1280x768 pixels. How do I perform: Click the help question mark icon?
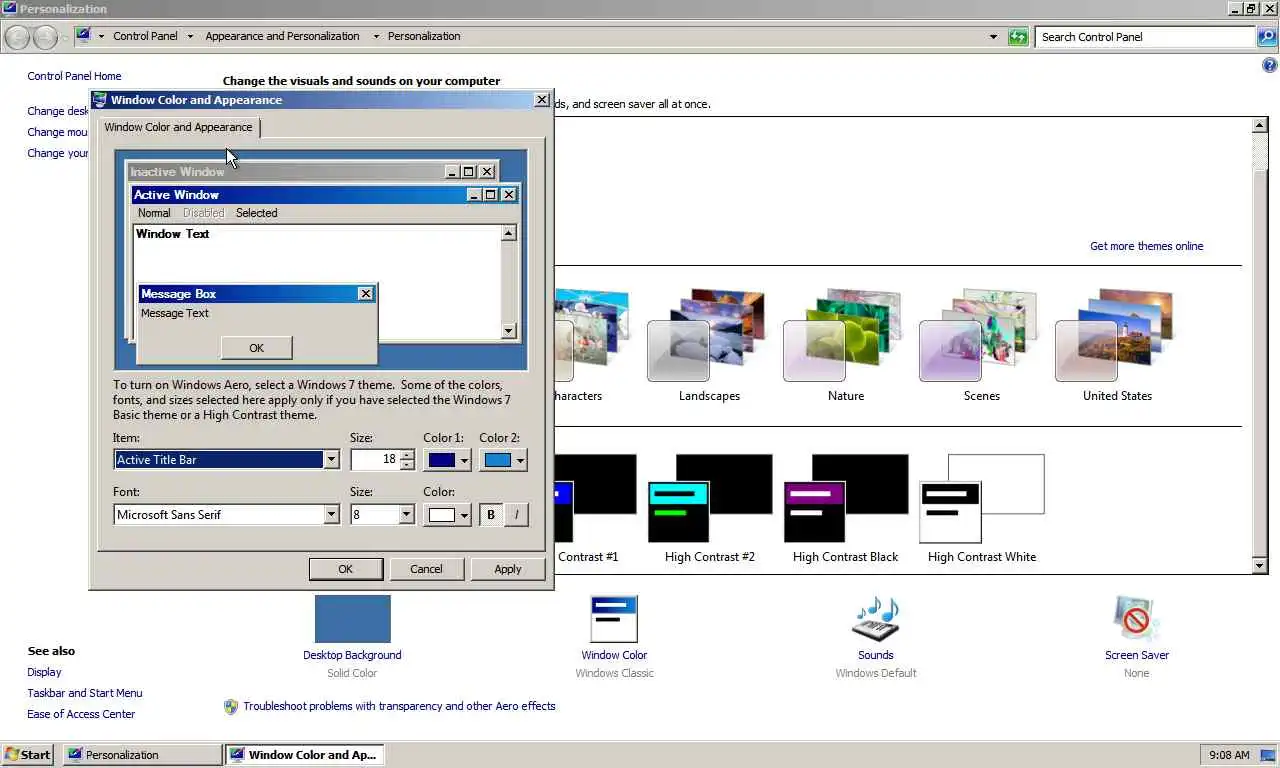point(1270,65)
